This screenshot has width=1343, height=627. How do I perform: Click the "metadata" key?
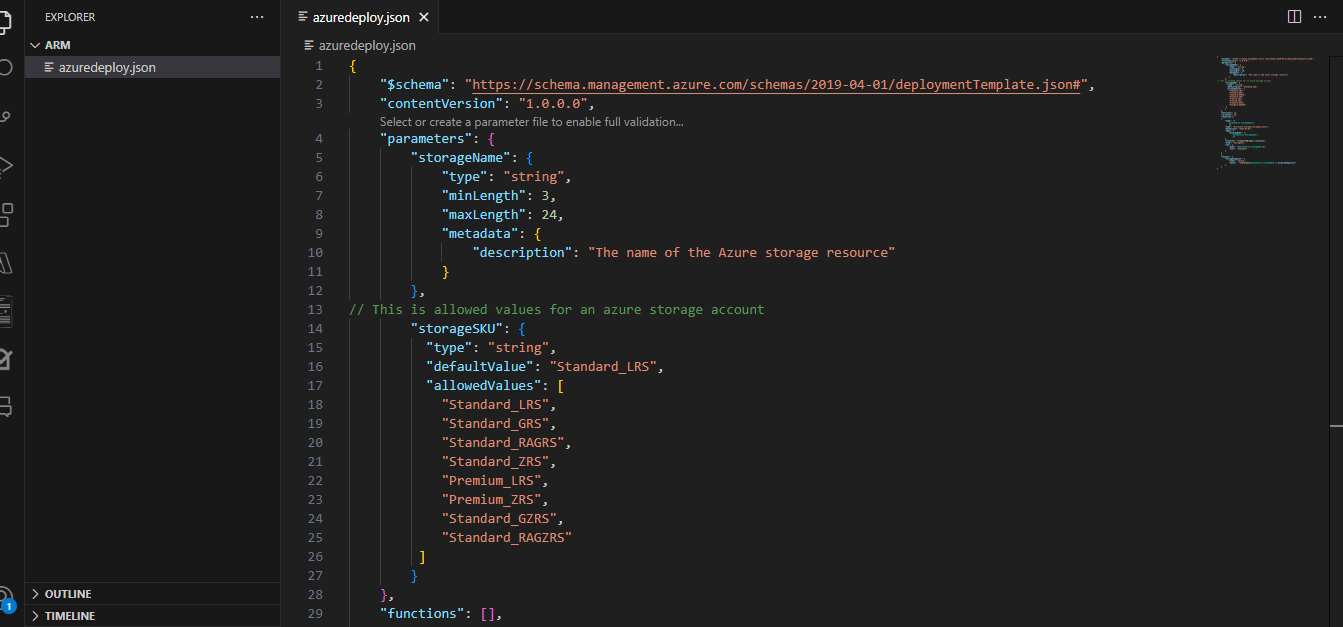[x=479, y=234]
